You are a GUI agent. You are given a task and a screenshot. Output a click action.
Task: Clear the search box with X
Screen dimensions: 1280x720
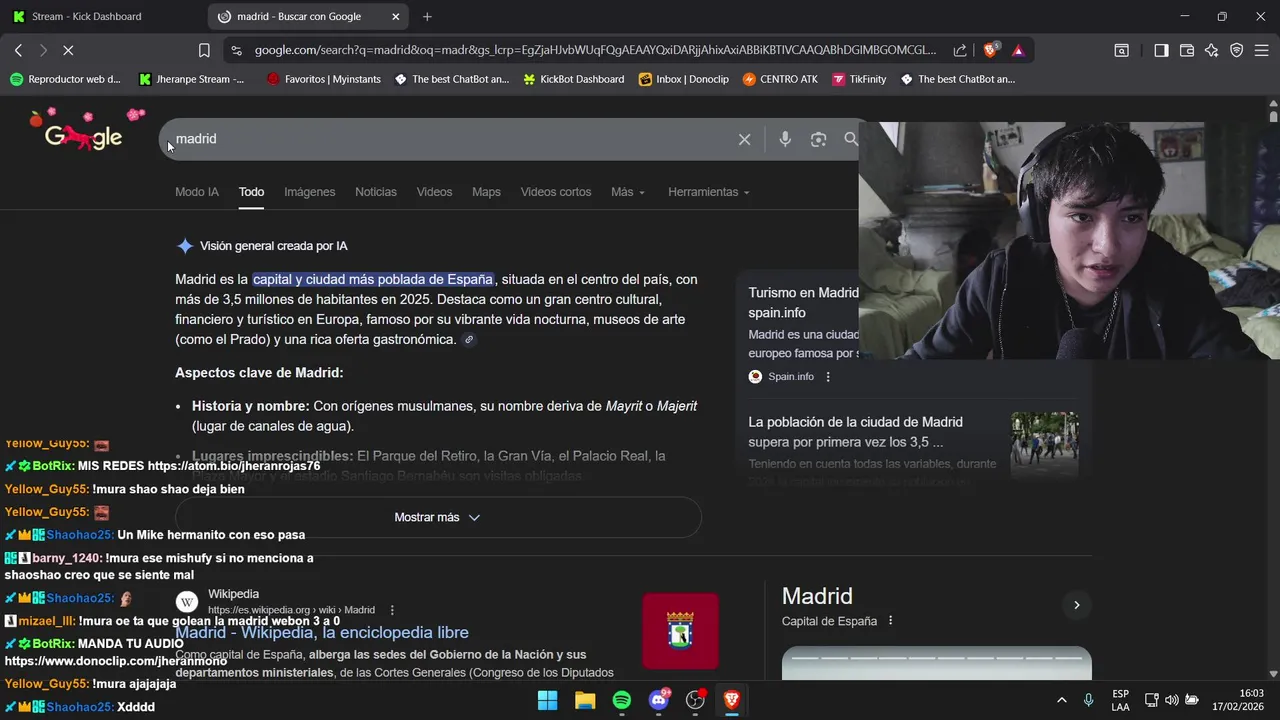[x=744, y=139]
